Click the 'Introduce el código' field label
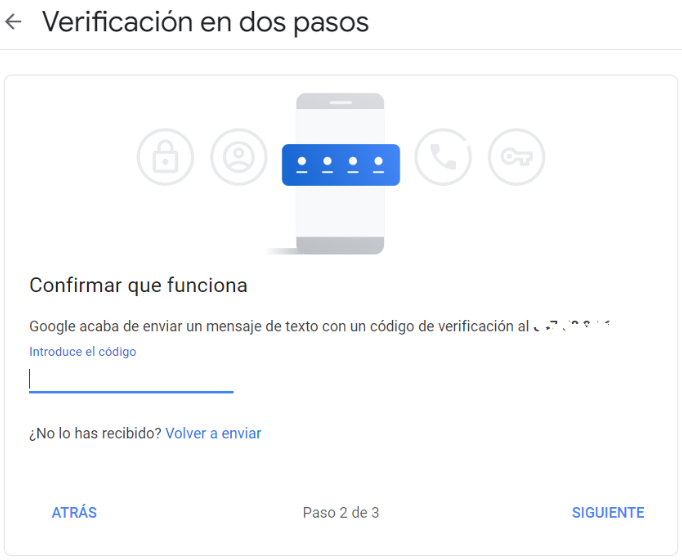This screenshot has height=560, width=682. click(x=83, y=351)
